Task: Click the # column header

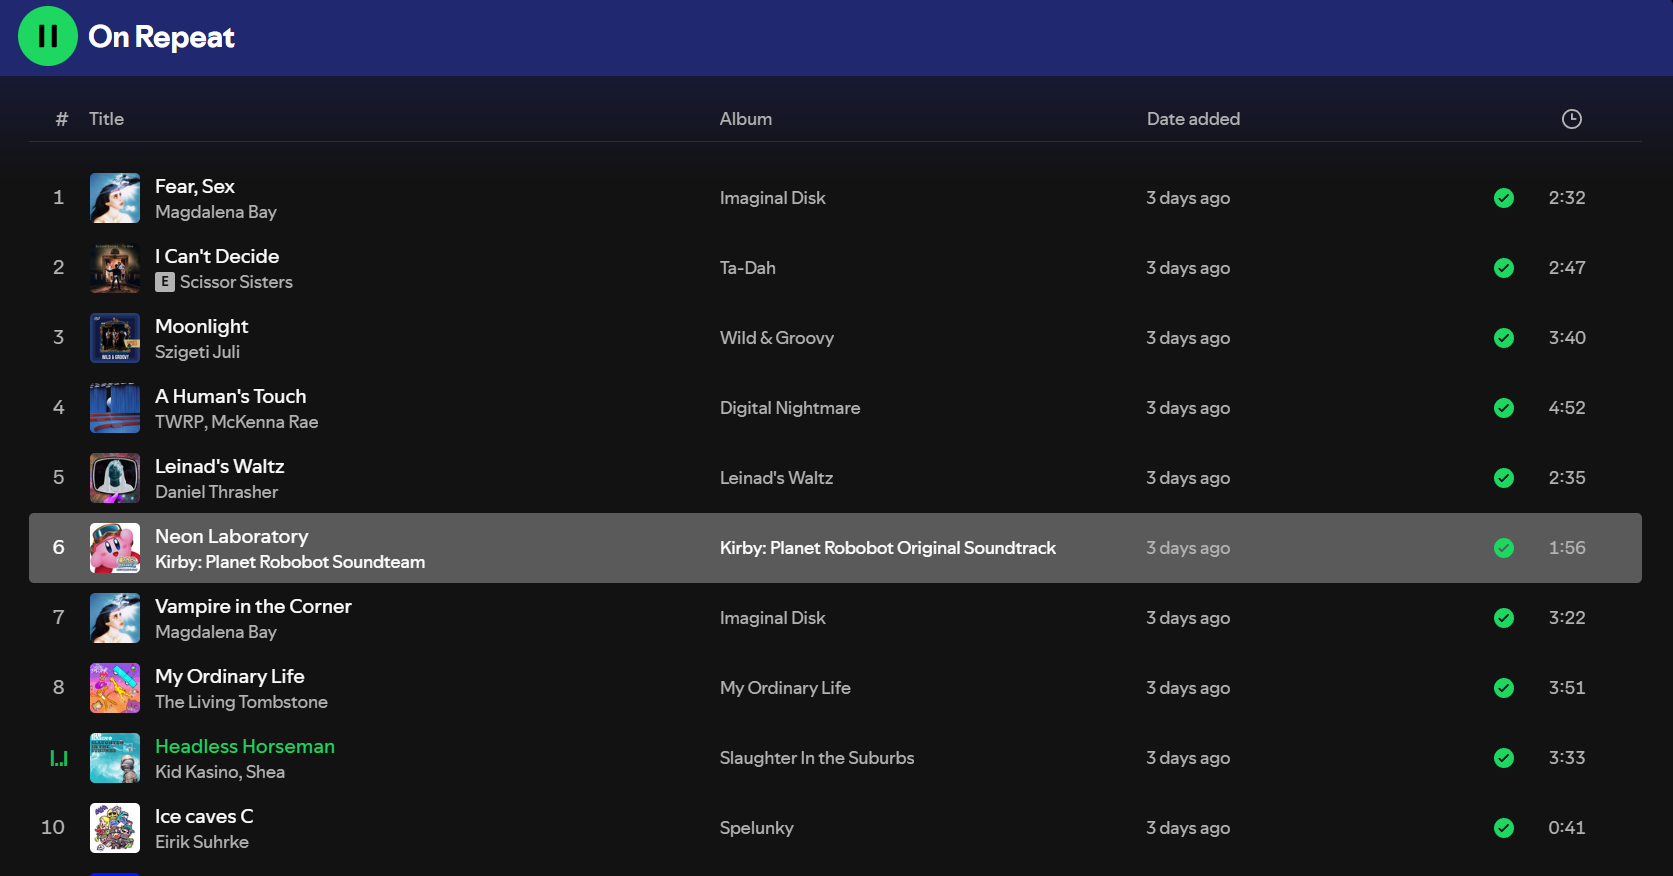Action: [x=62, y=119]
